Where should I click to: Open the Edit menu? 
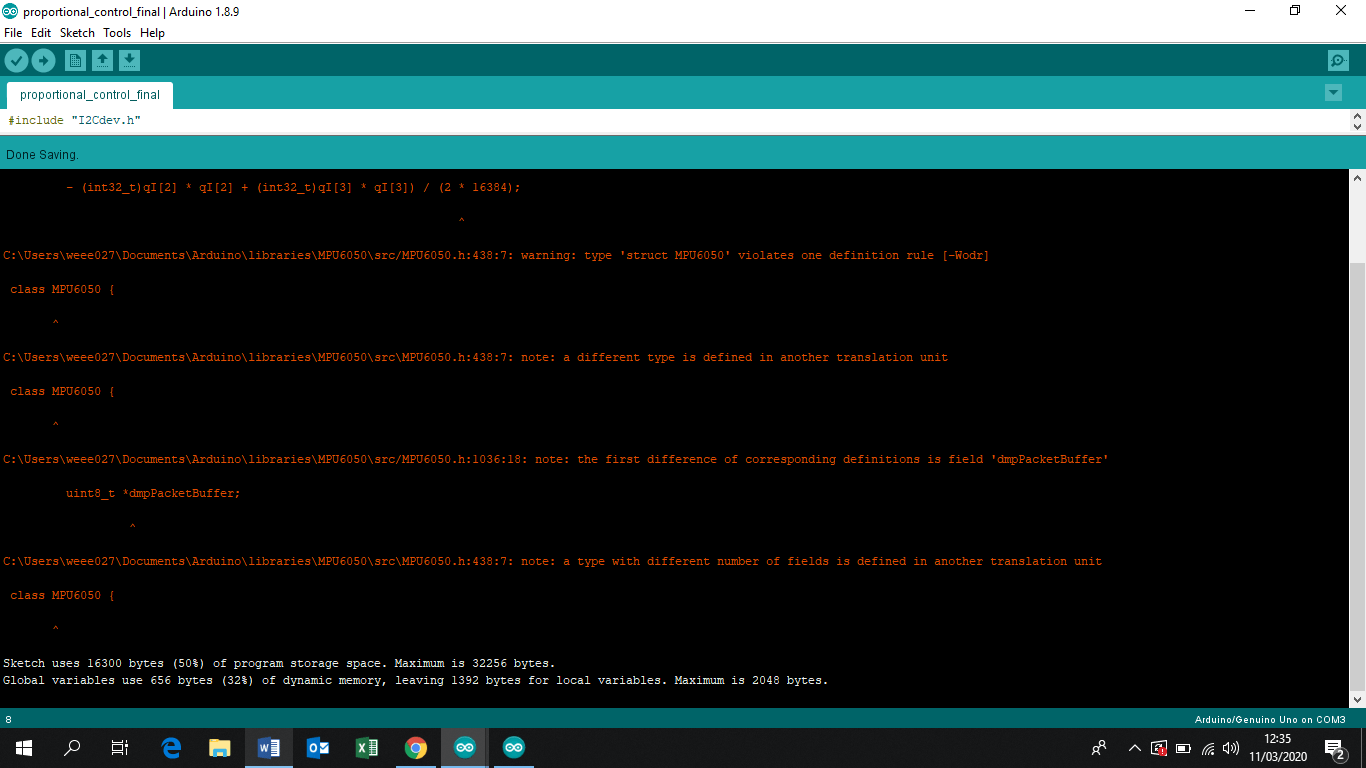(41, 33)
